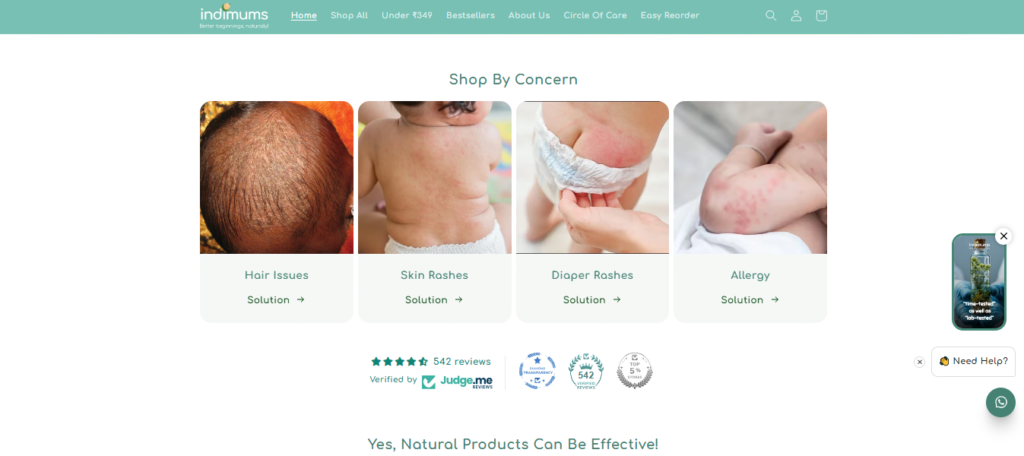This screenshot has width=1024, height=456.
Task: Dismiss the Need Help bubble
Action: click(920, 362)
